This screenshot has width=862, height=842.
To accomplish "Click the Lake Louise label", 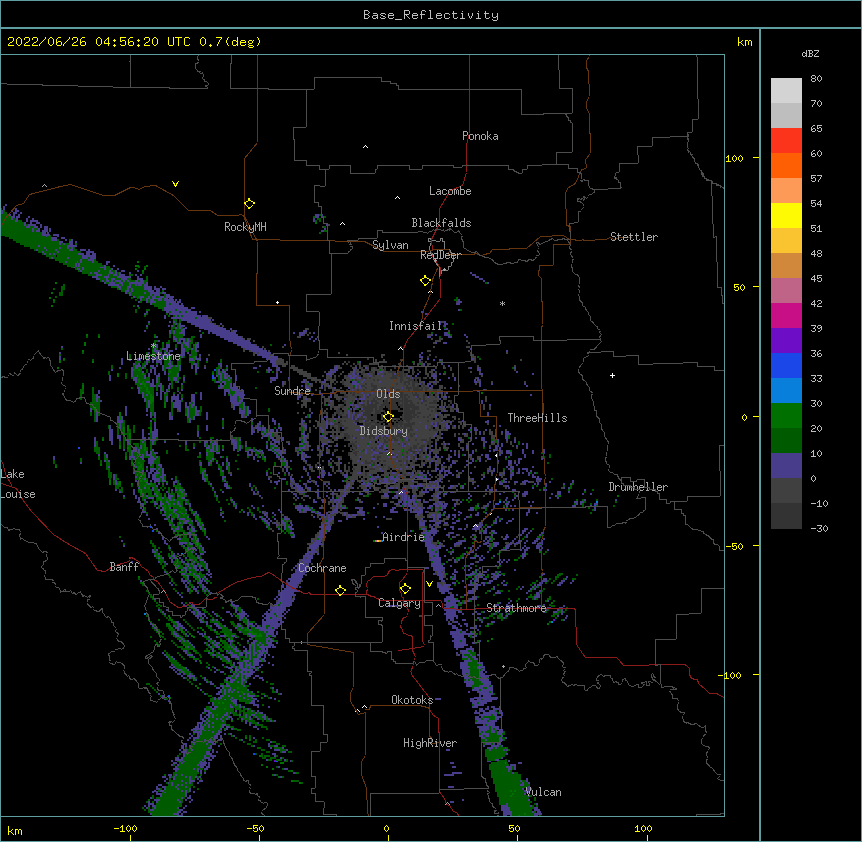I will (18, 484).
